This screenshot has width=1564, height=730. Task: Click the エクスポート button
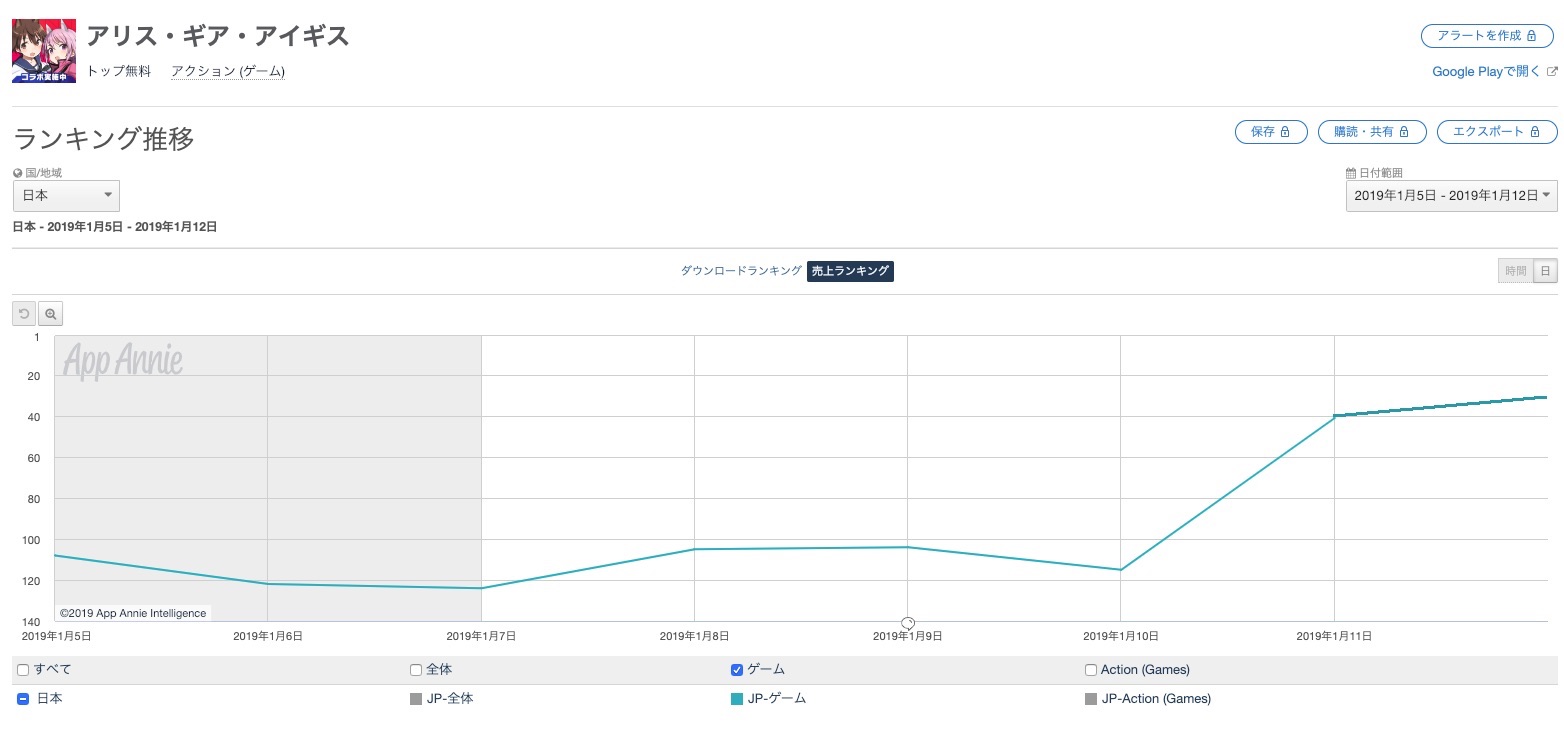tap(1497, 132)
